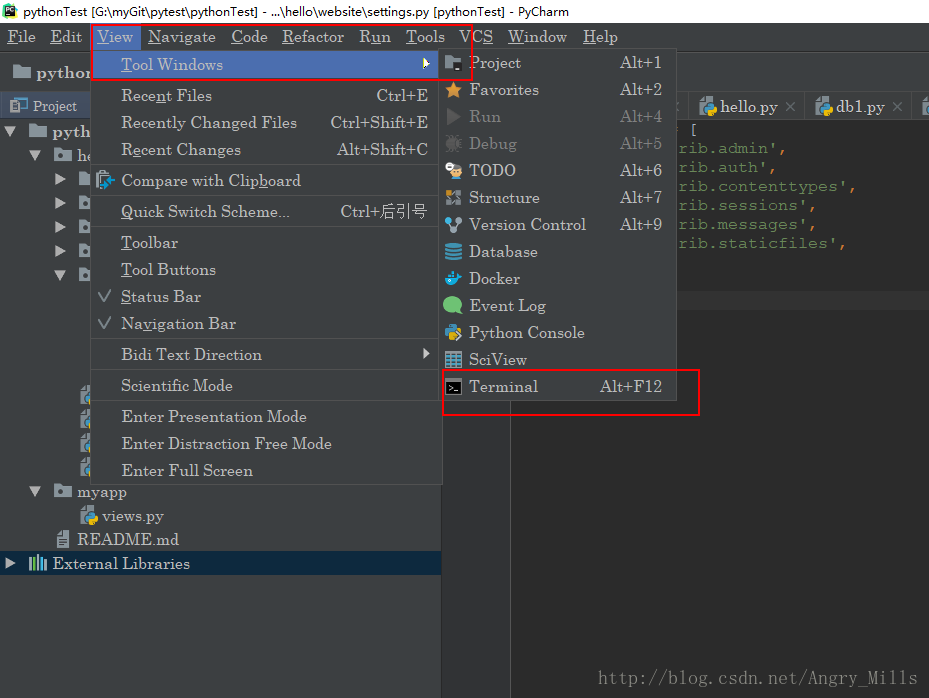Image resolution: width=929 pixels, height=698 pixels.
Task: Open the Navigate menu
Action: point(182,37)
